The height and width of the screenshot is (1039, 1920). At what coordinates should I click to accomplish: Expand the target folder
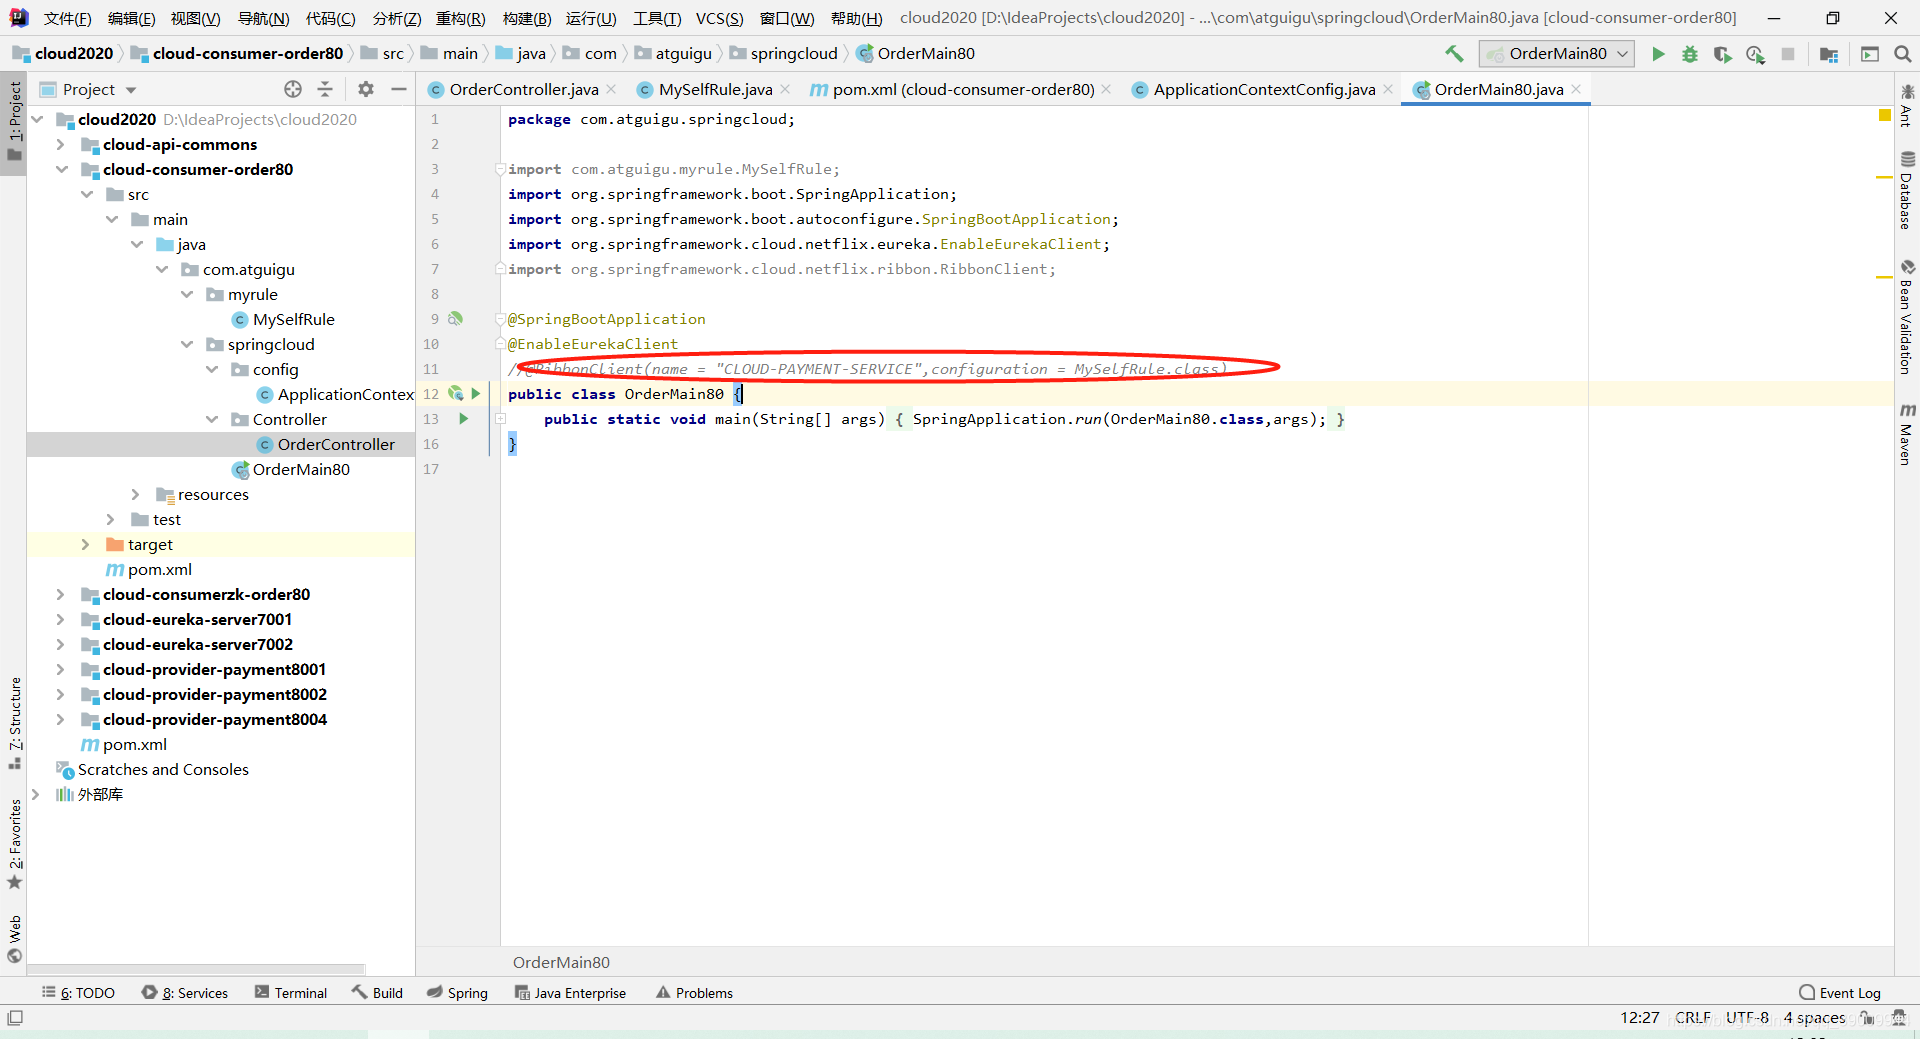(x=86, y=544)
